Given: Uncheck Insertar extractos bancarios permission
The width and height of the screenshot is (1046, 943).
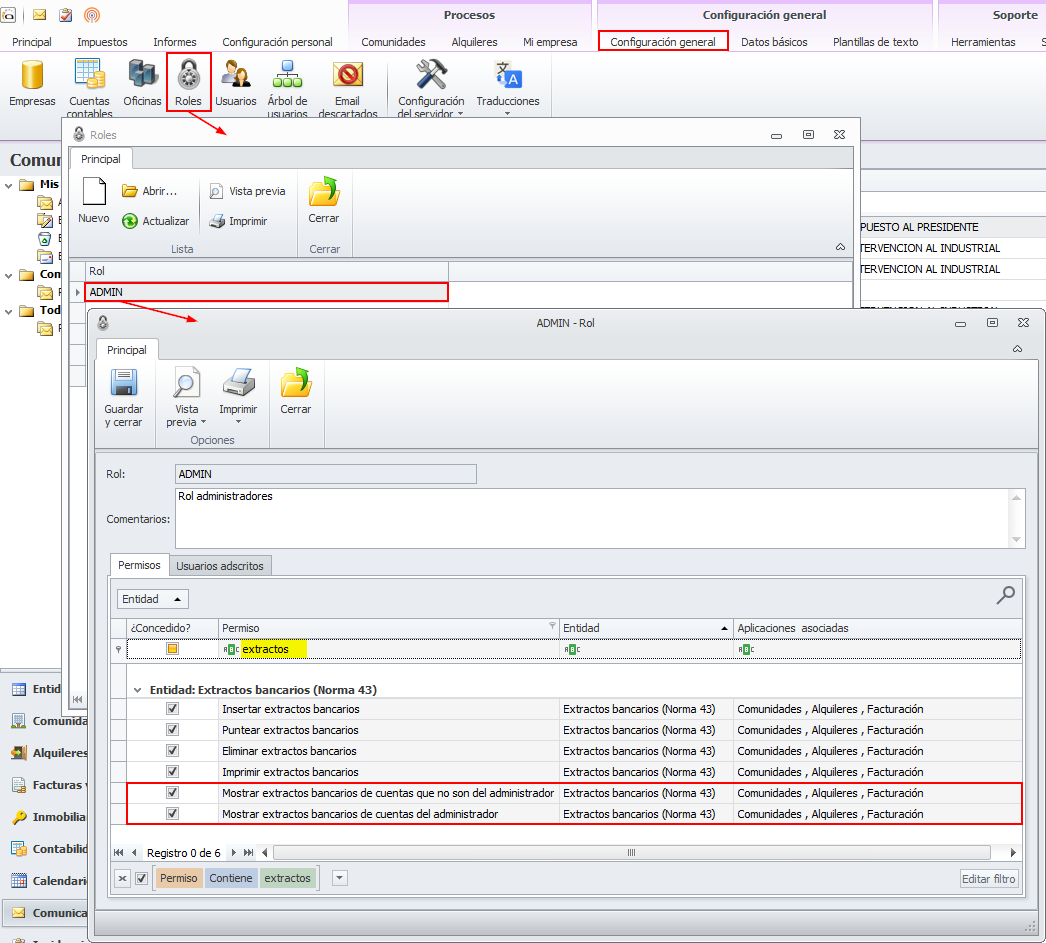Looking at the screenshot, I should tap(172, 709).
